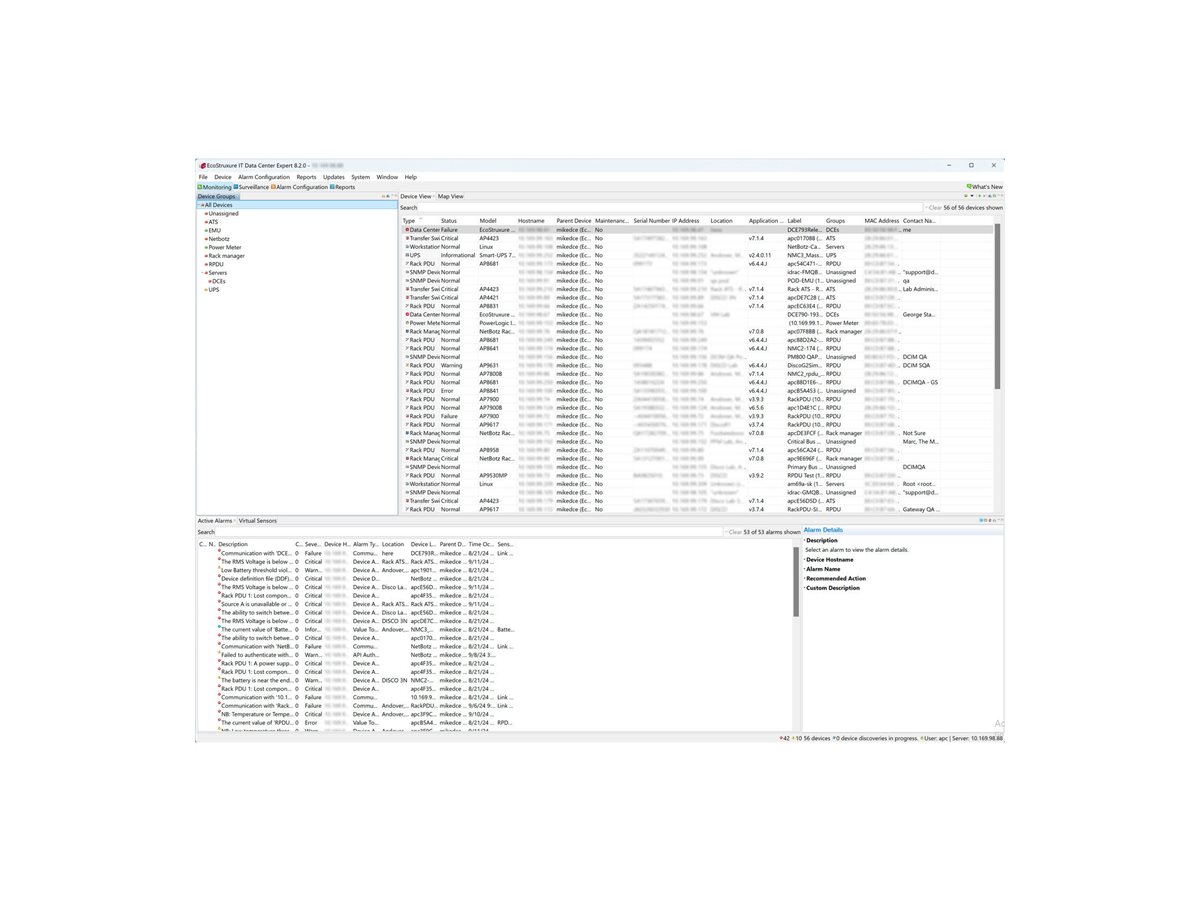Image resolution: width=1200 pixels, height=900 pixels.
Task: Open the Updates menu
Action: (333, 177)
